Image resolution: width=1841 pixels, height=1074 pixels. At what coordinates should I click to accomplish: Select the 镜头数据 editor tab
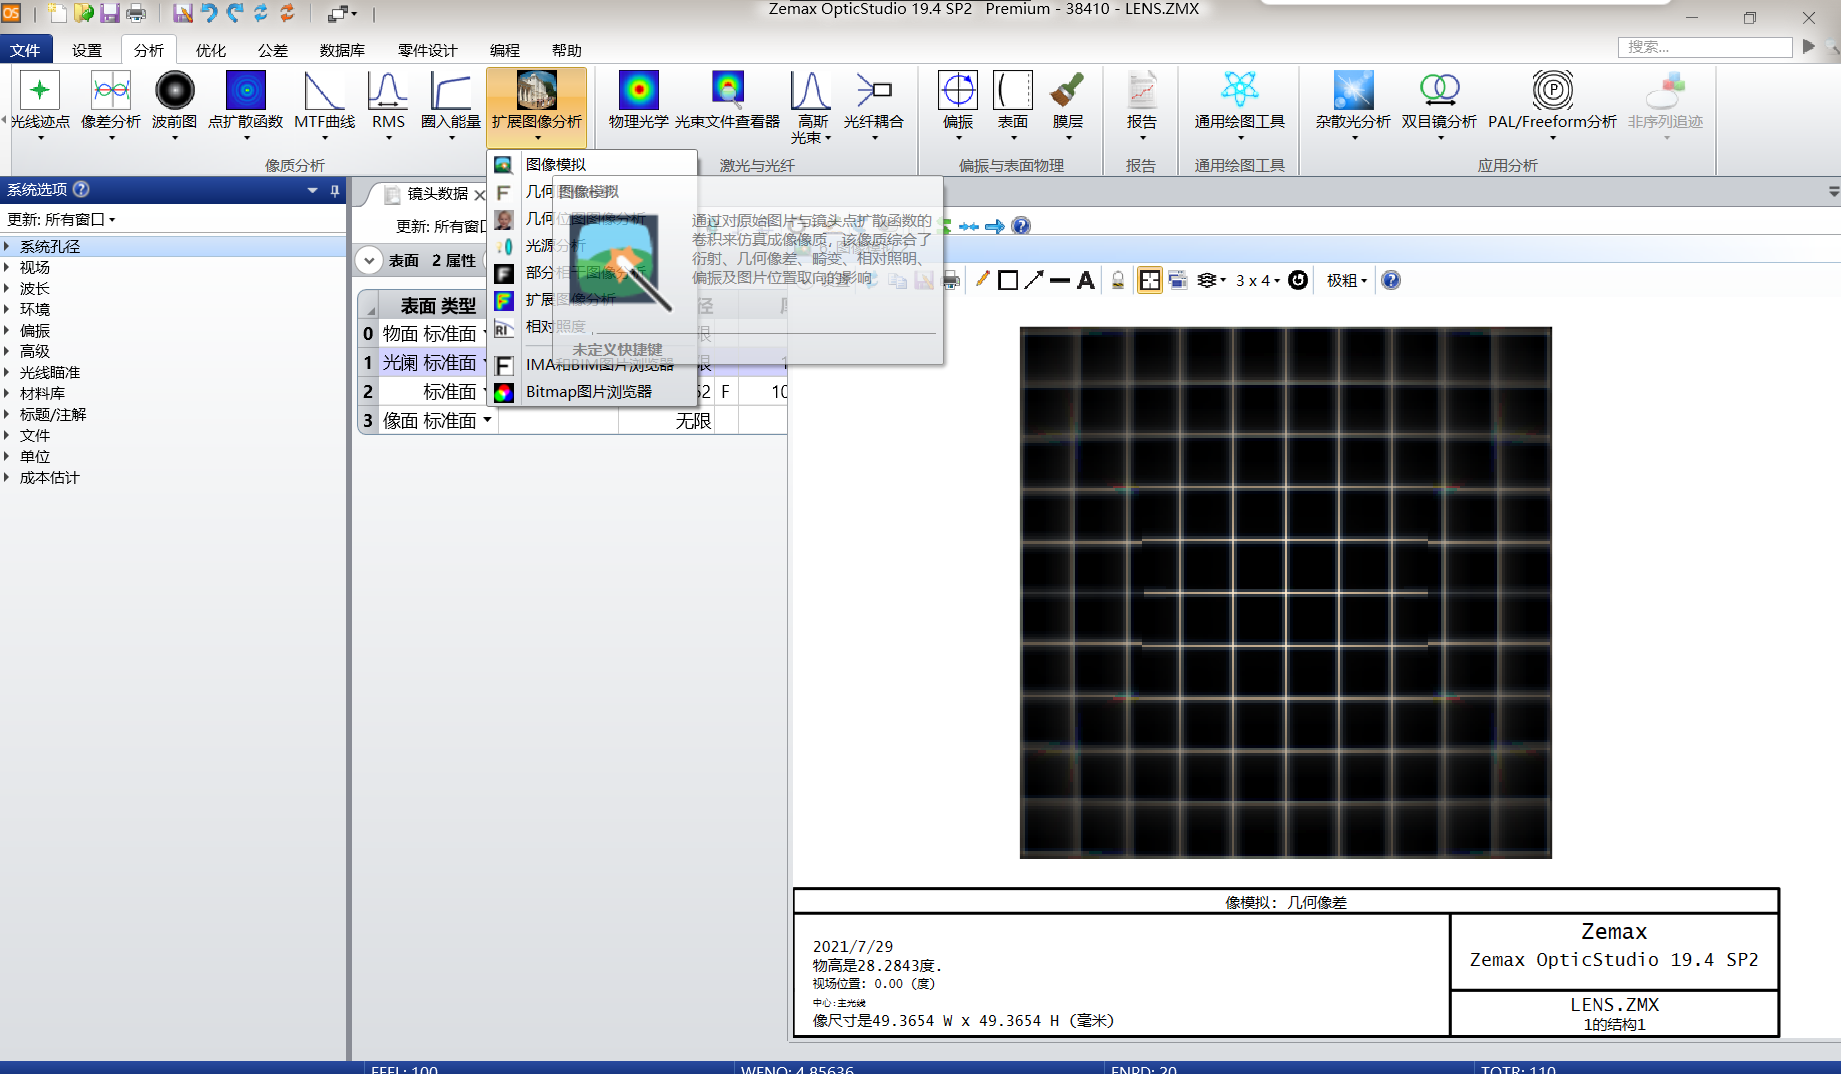coord(437,193)
